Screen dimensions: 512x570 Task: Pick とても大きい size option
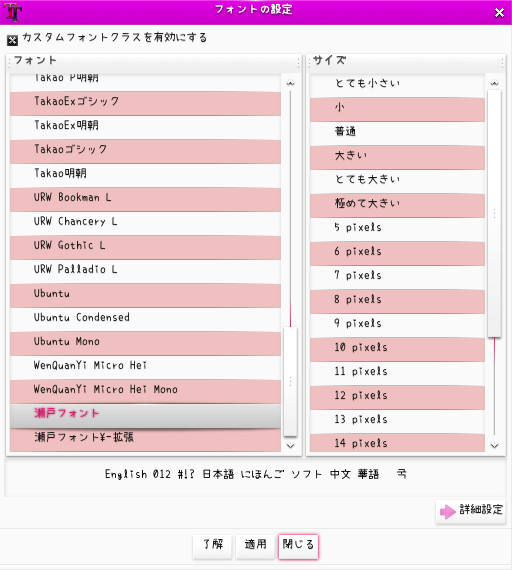[397, 181]
